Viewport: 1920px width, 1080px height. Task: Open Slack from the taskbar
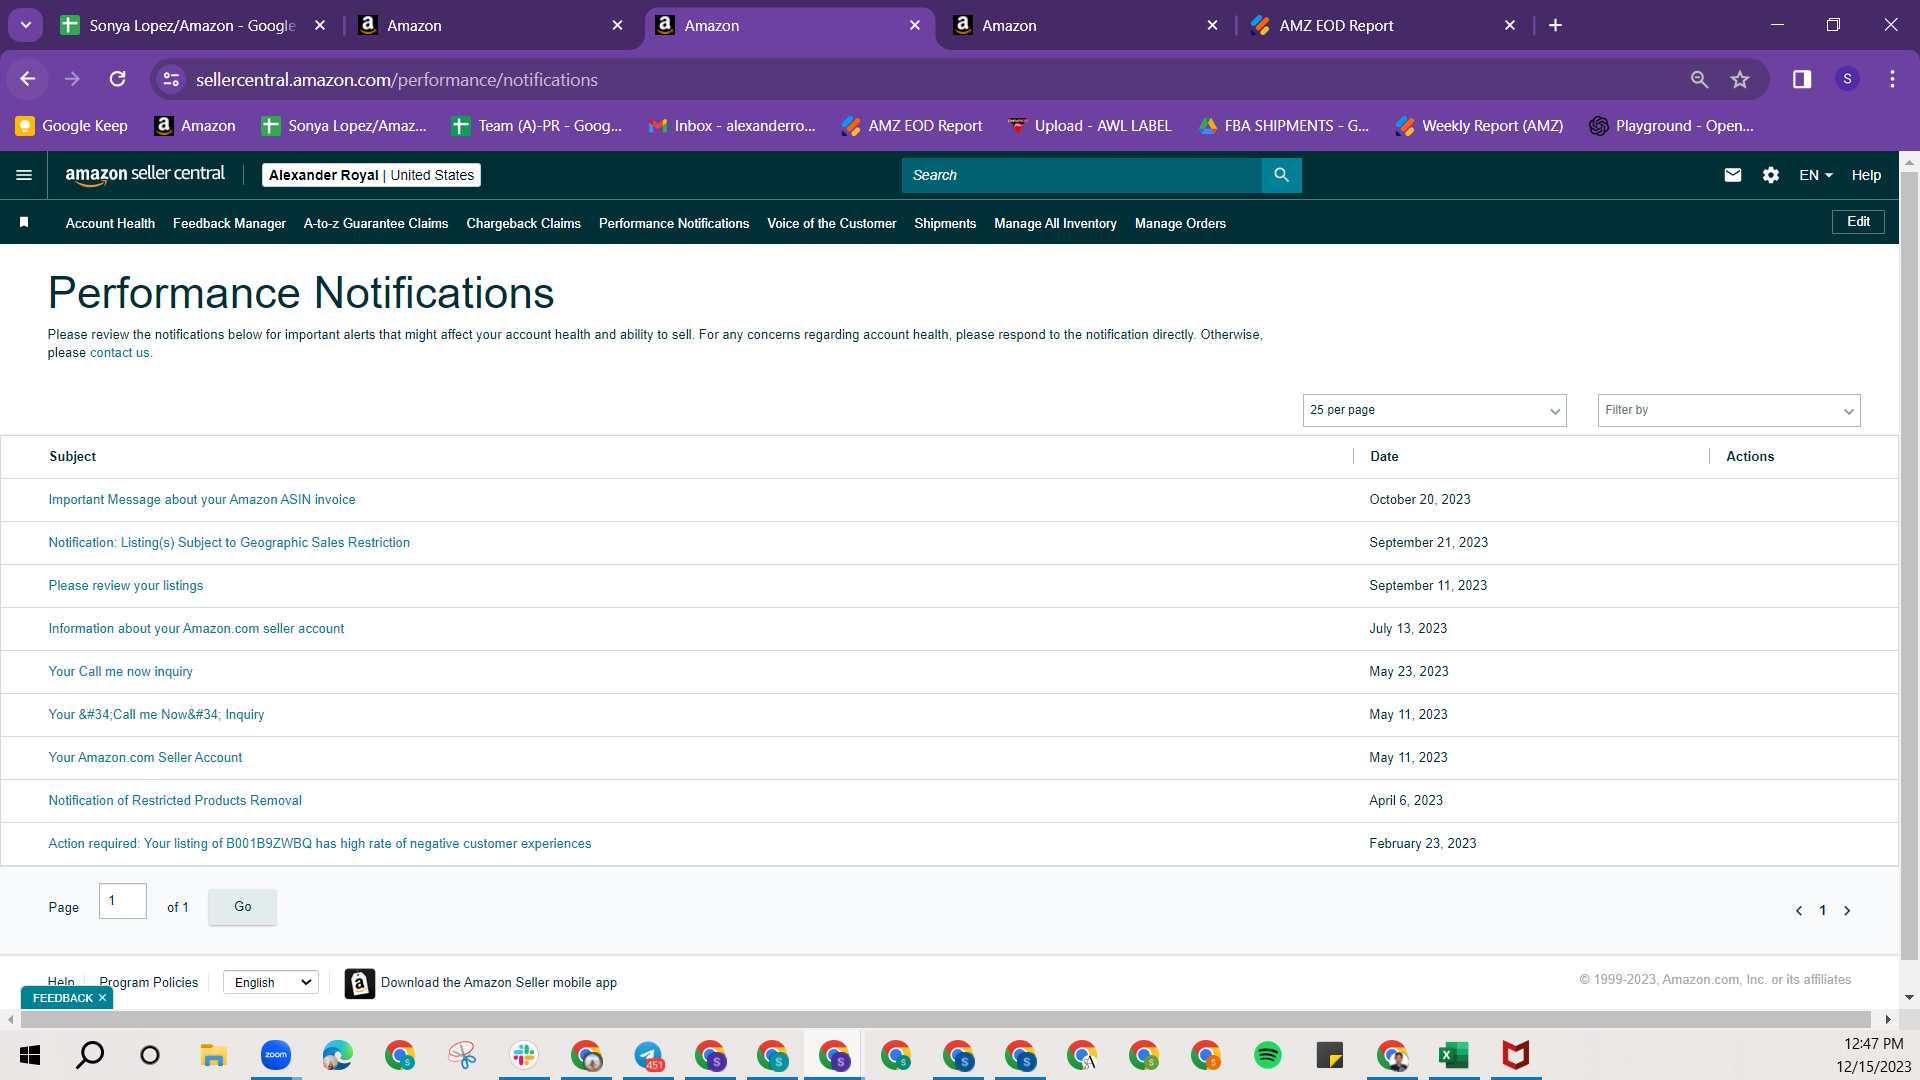point(524,1055)
